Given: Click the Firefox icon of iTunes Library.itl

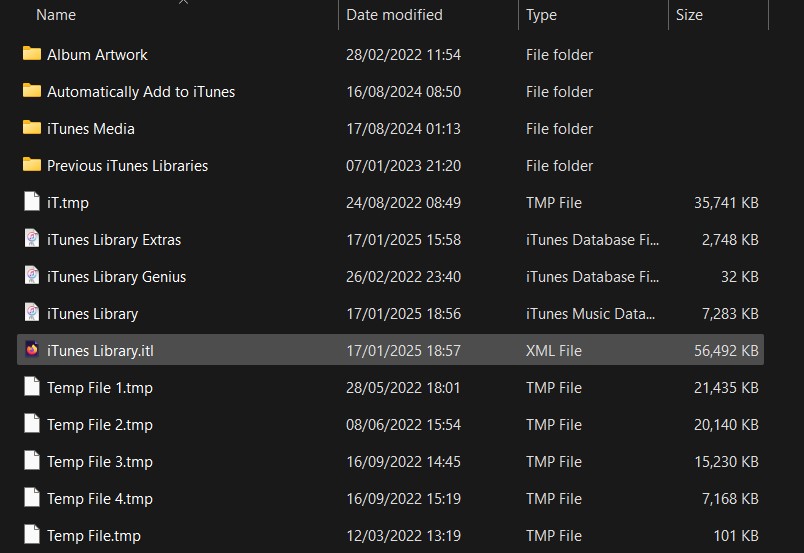Looking at the screenshot, I should pyautogui.click(x=32, y=349).
